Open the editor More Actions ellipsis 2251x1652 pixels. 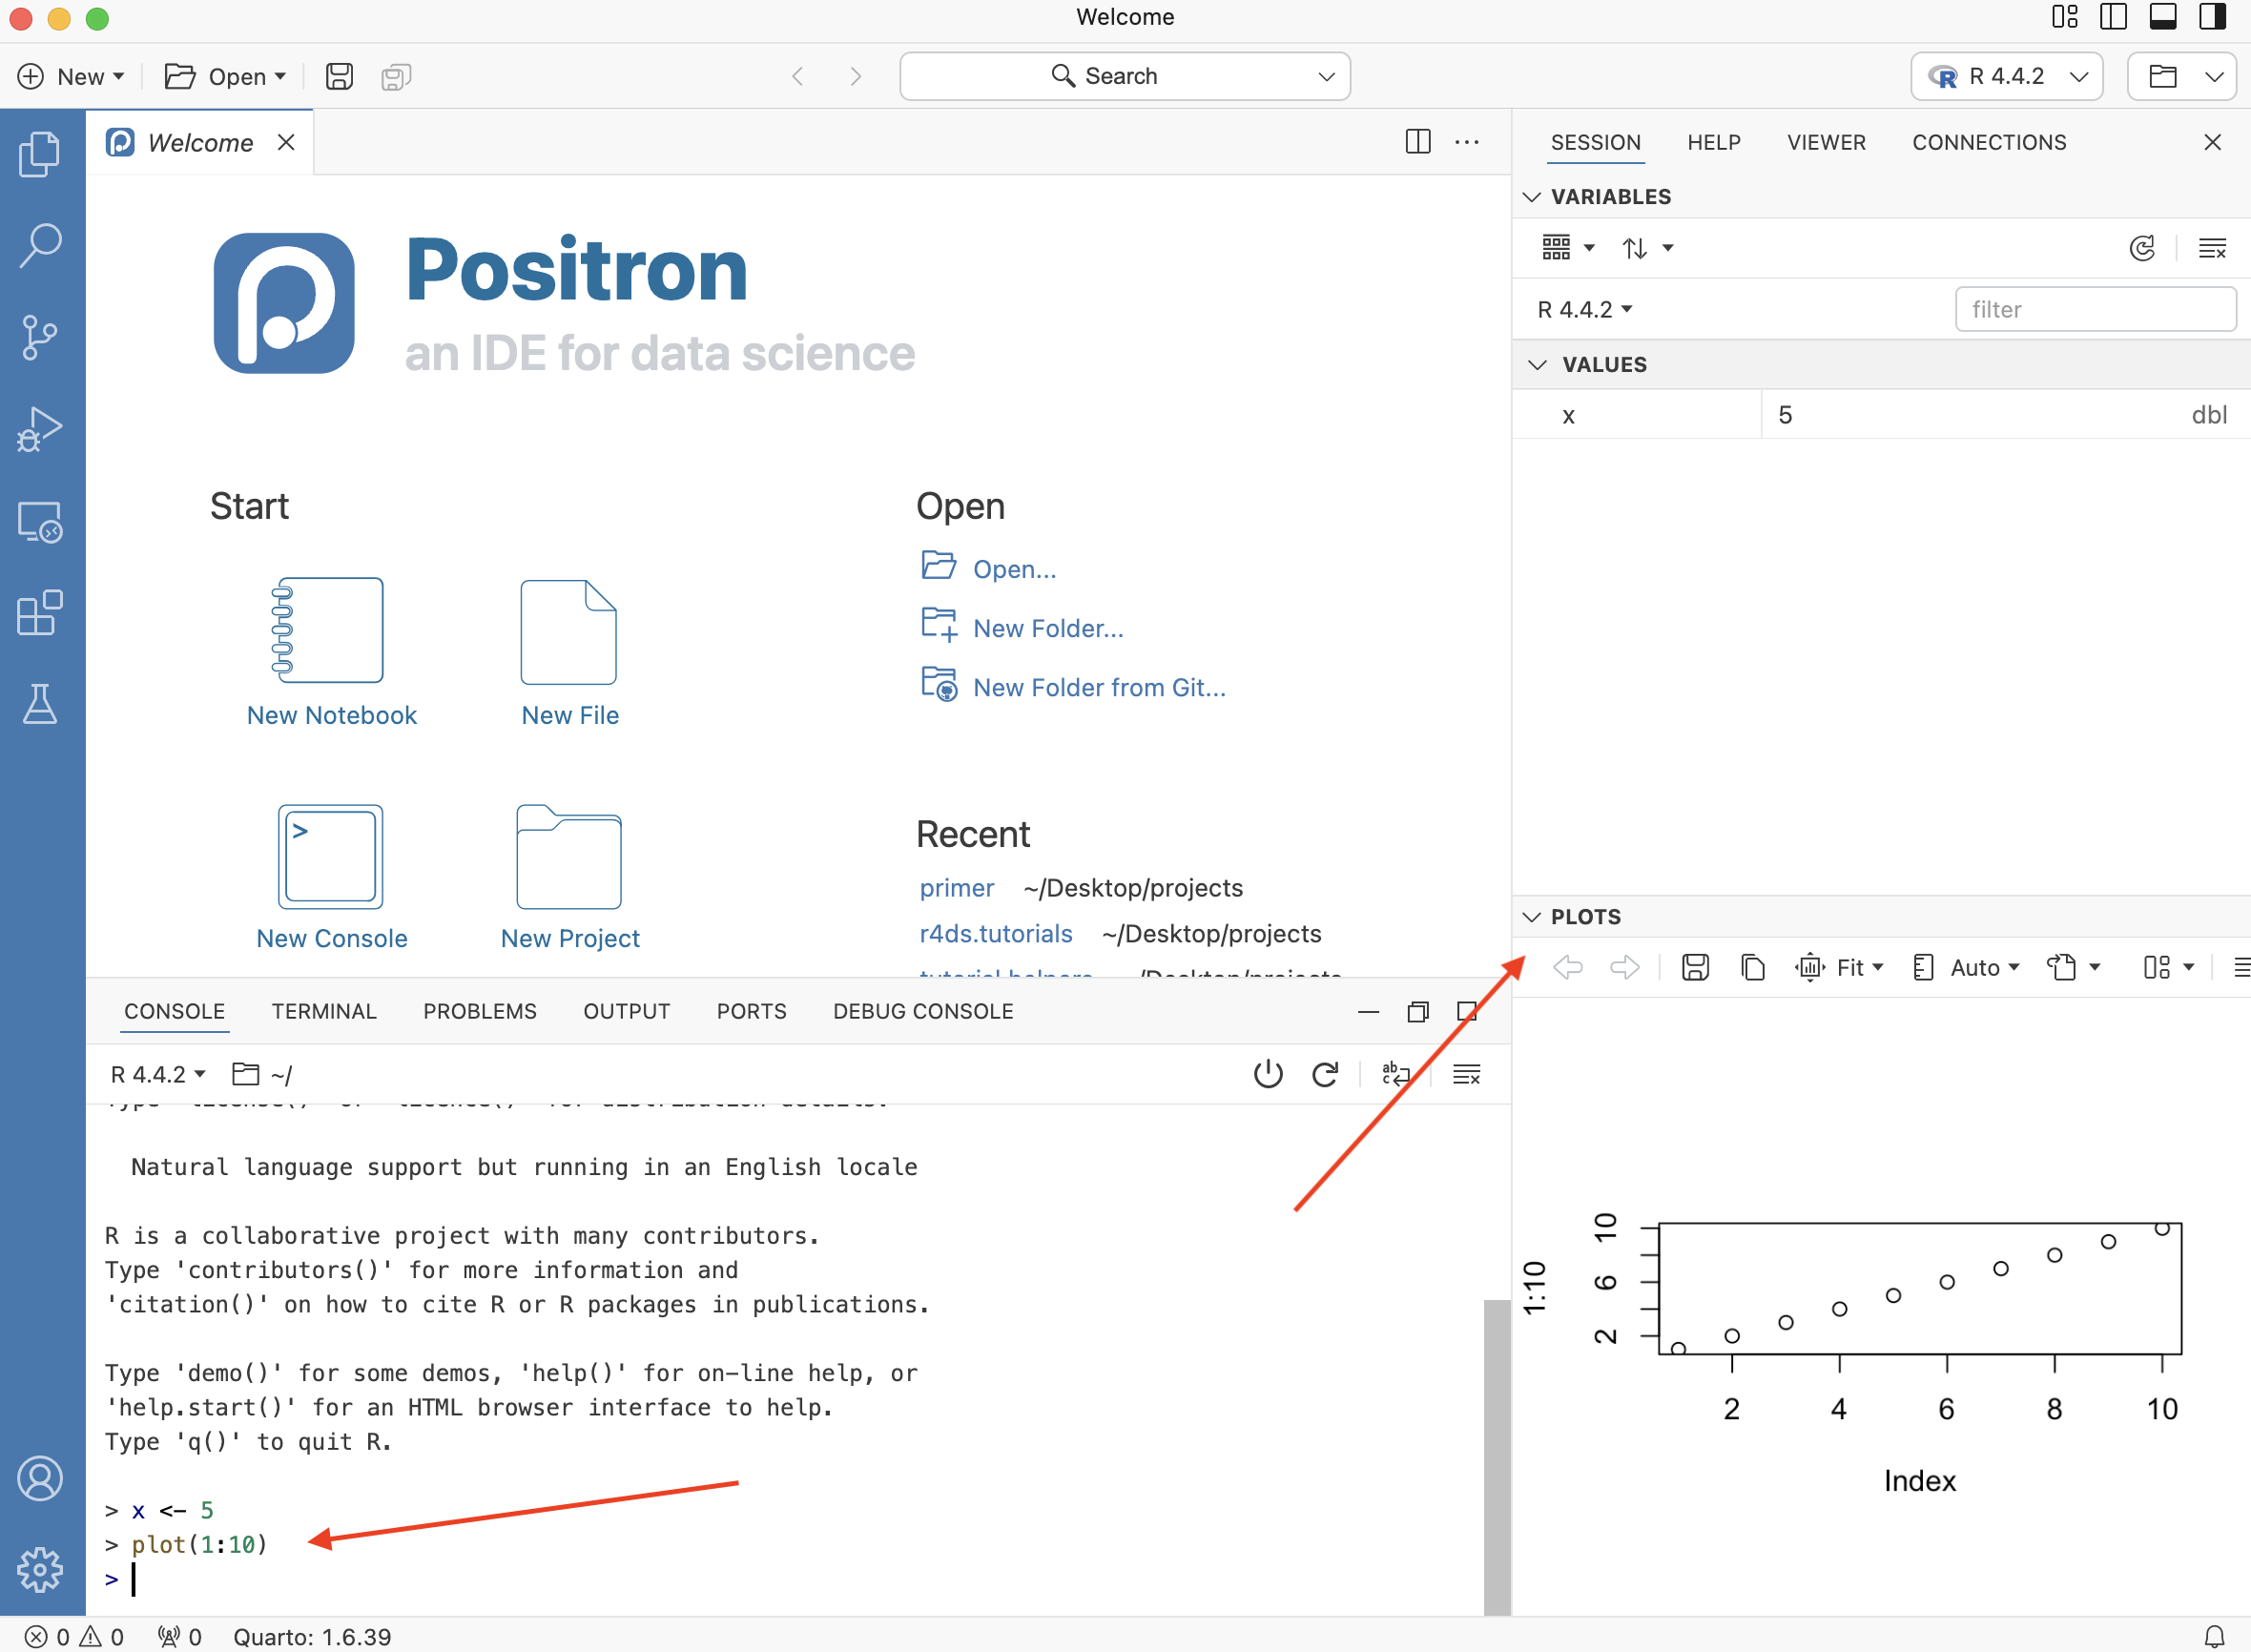click(x=1467, y=142)
